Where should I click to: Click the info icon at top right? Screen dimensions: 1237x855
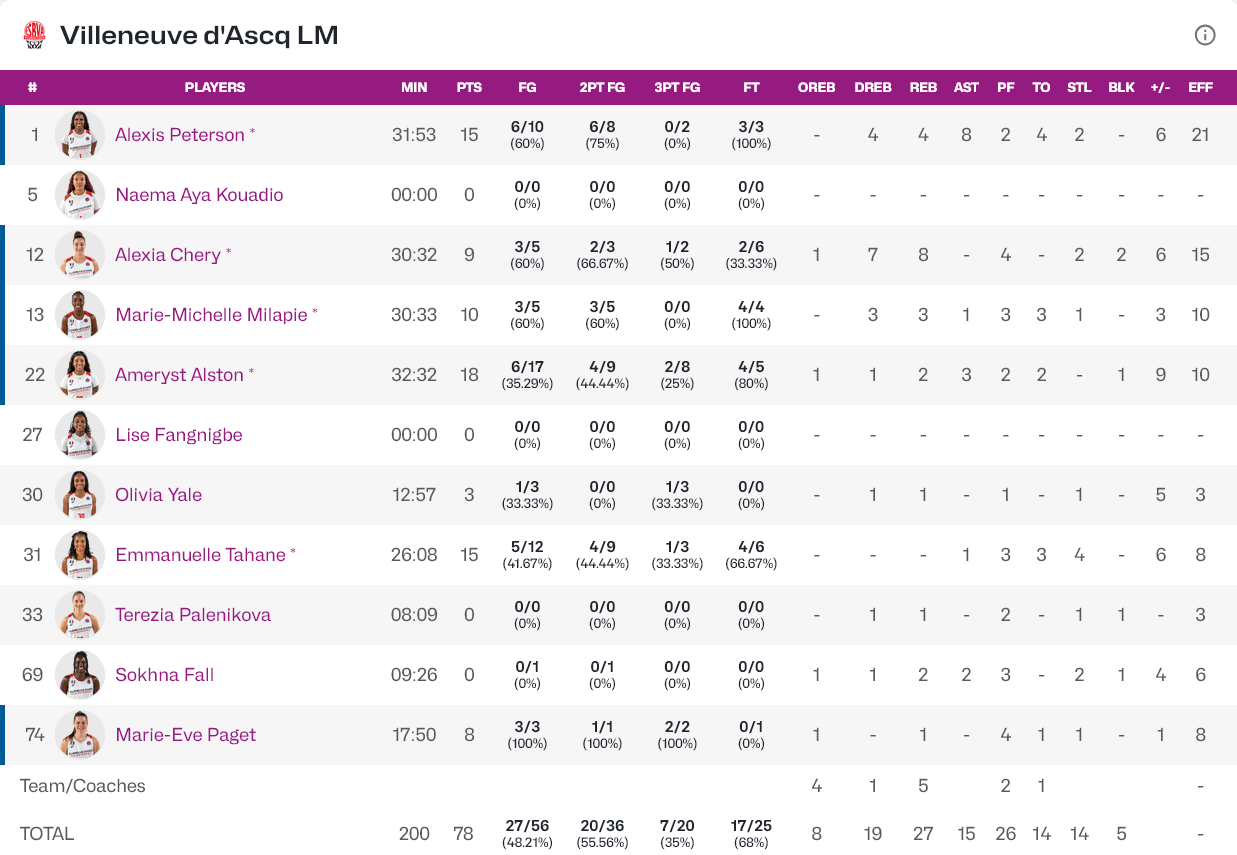(x=1205, y=35)
